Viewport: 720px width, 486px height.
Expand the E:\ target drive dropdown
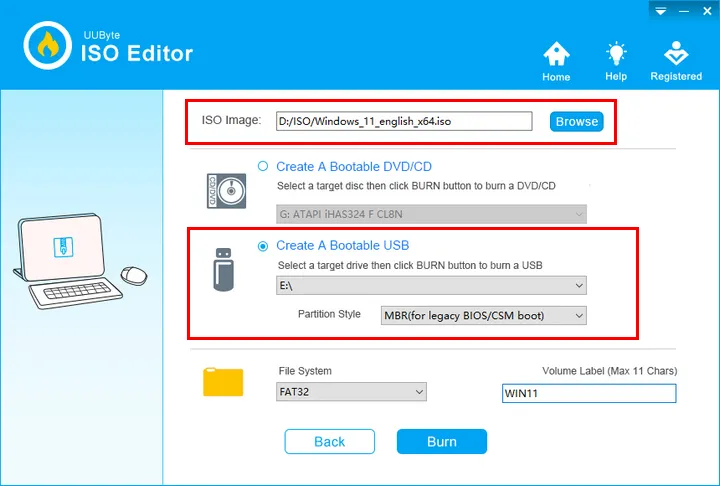point(431,286)
